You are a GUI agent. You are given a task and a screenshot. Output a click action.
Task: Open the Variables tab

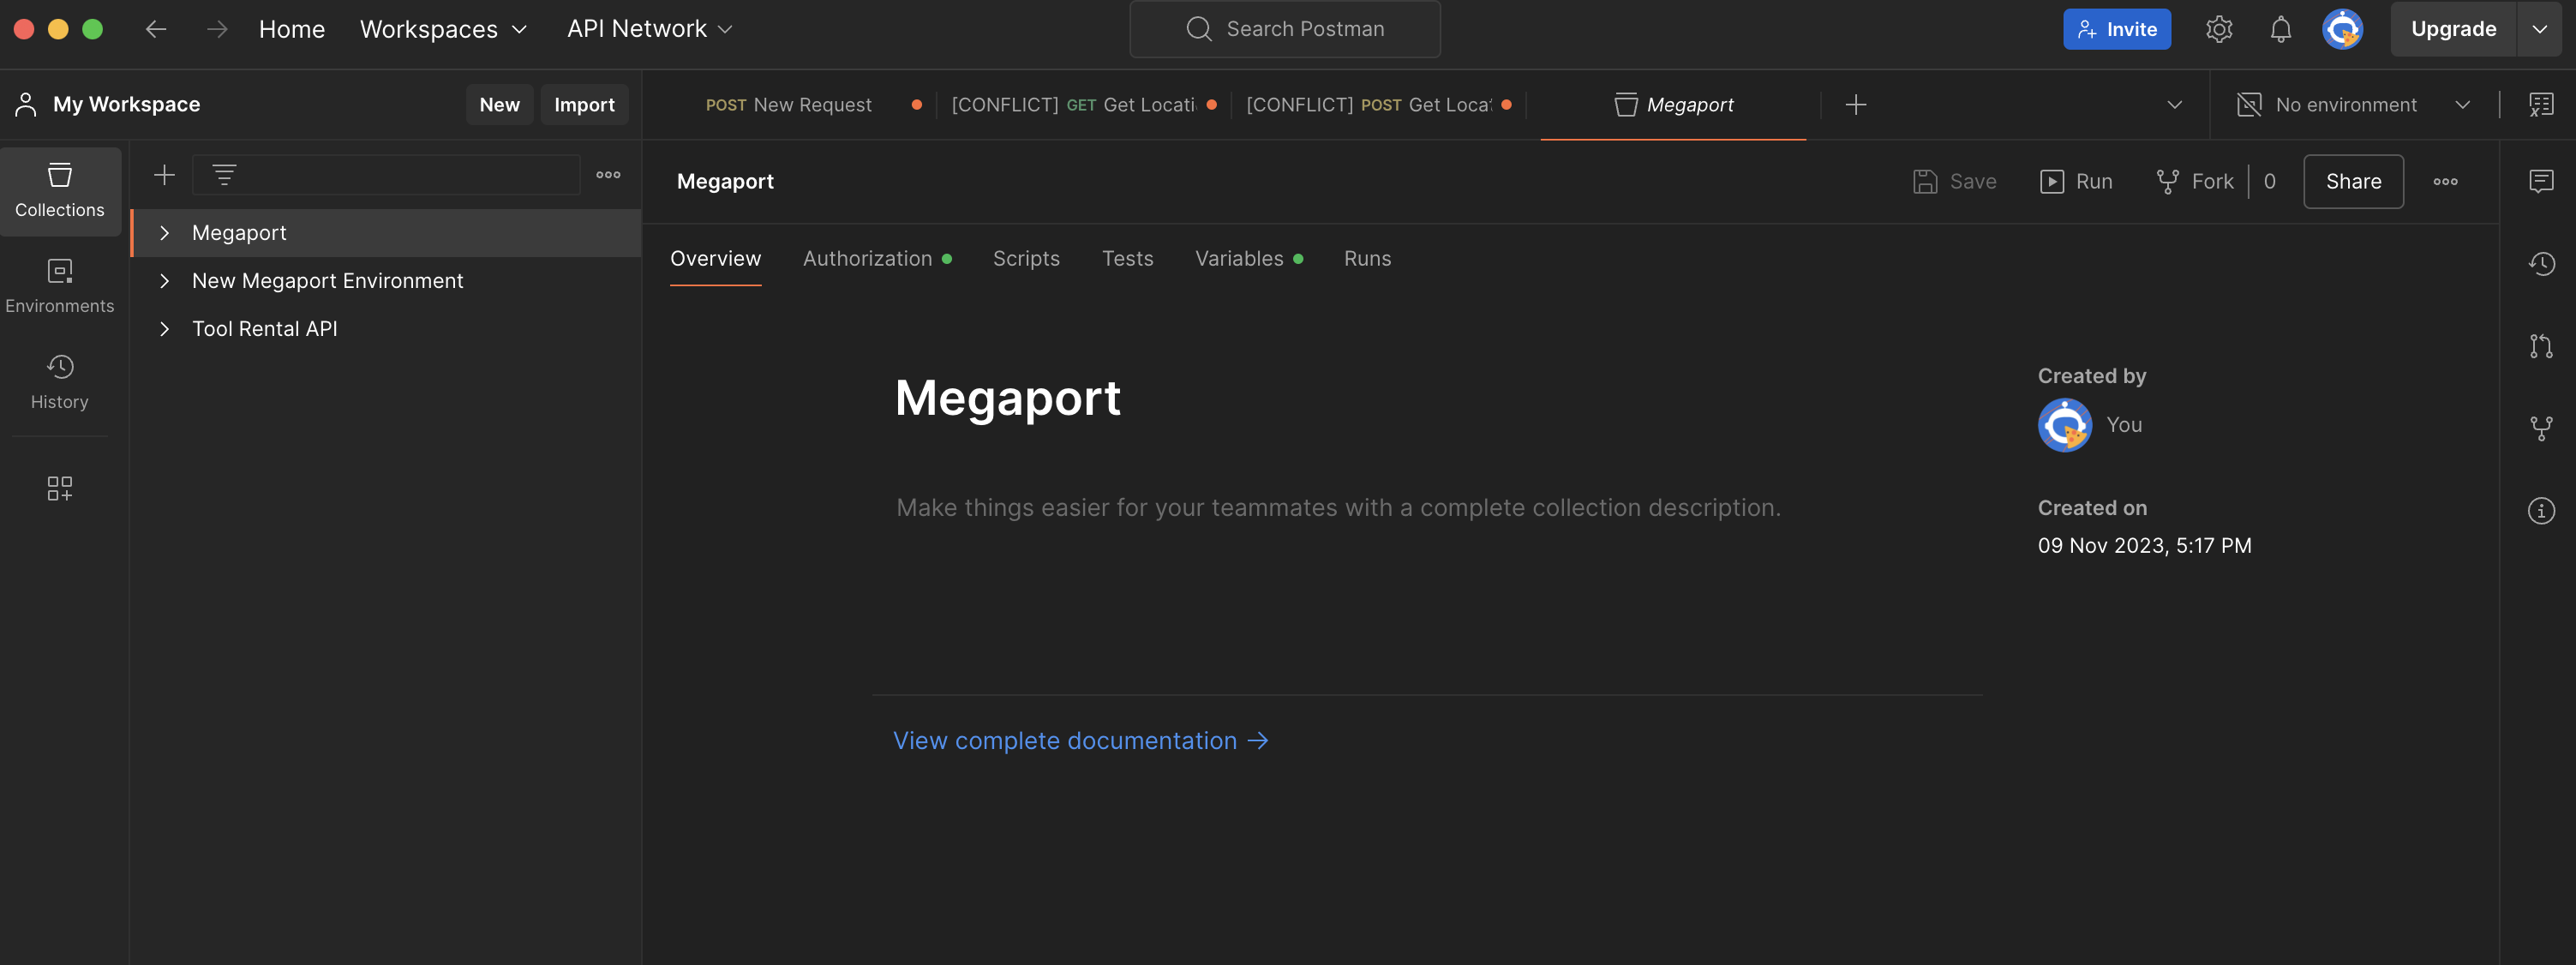click(1249, 259)
